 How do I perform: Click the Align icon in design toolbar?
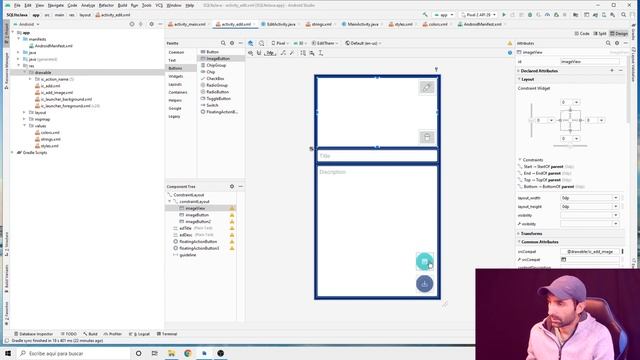coord(312,53)
